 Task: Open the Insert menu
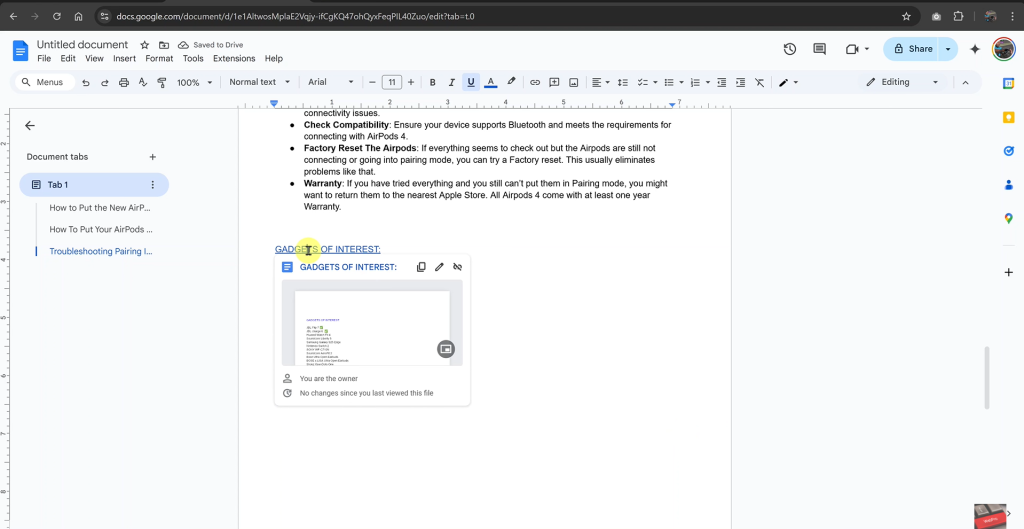(x=124, y=58)
